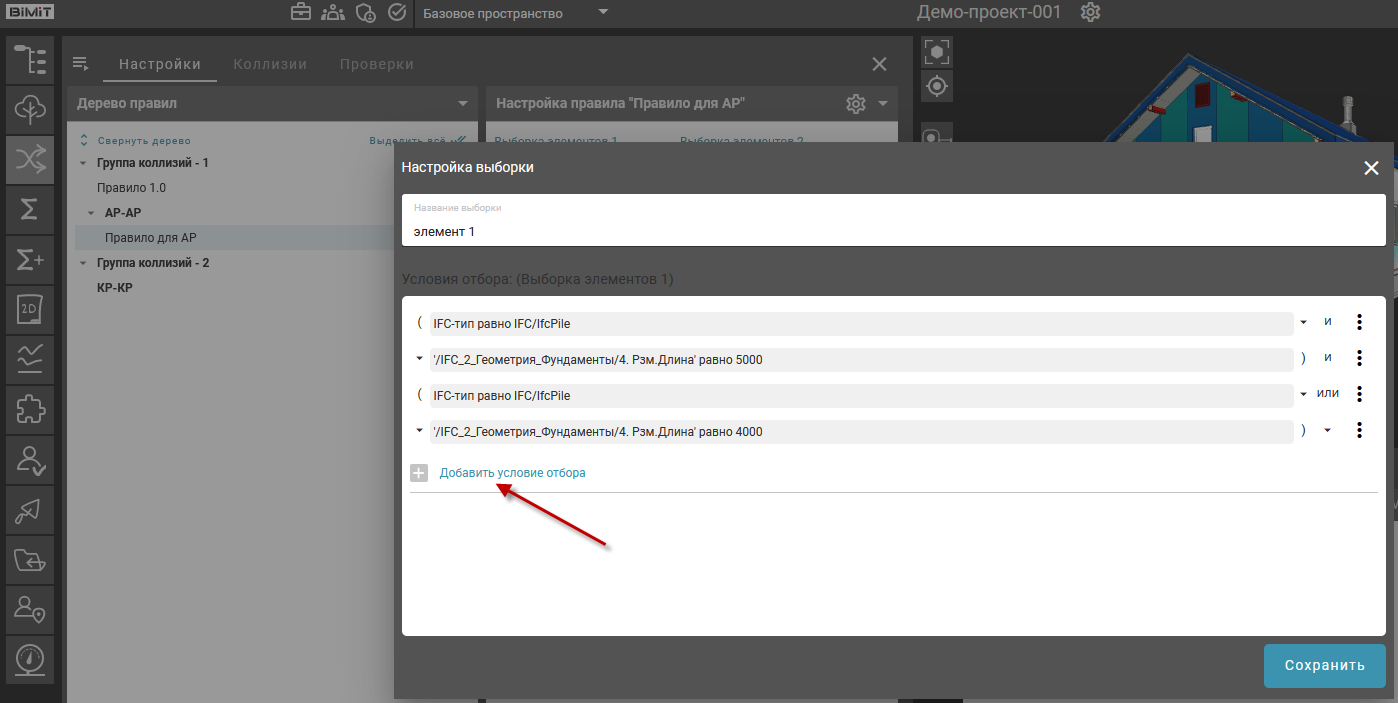The image size is (1398, 703).
Task: Select the КР-КР tree item
Action: coord(114,288)
